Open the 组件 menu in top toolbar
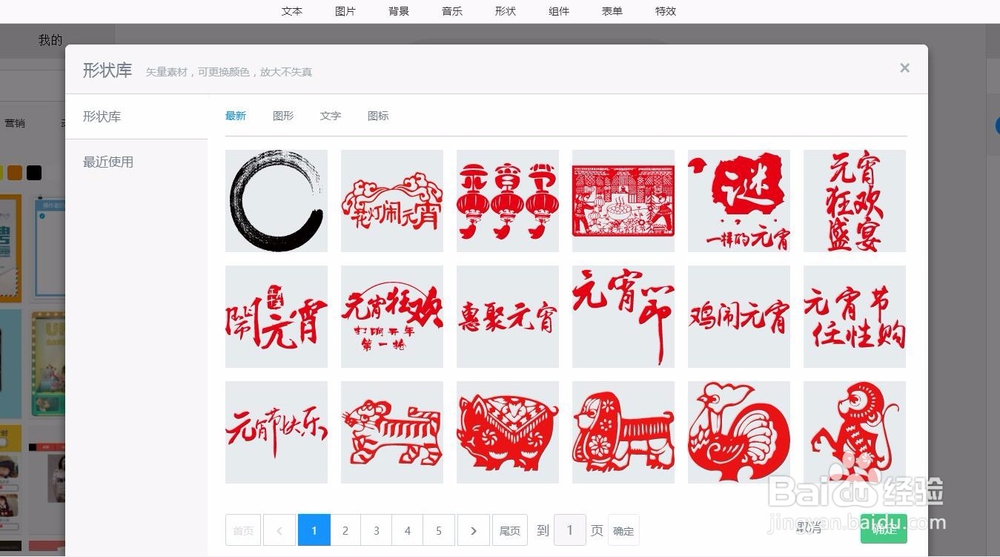Viewport: 1000px width, 557px height. pyautogui.click(x=559, y=11)
